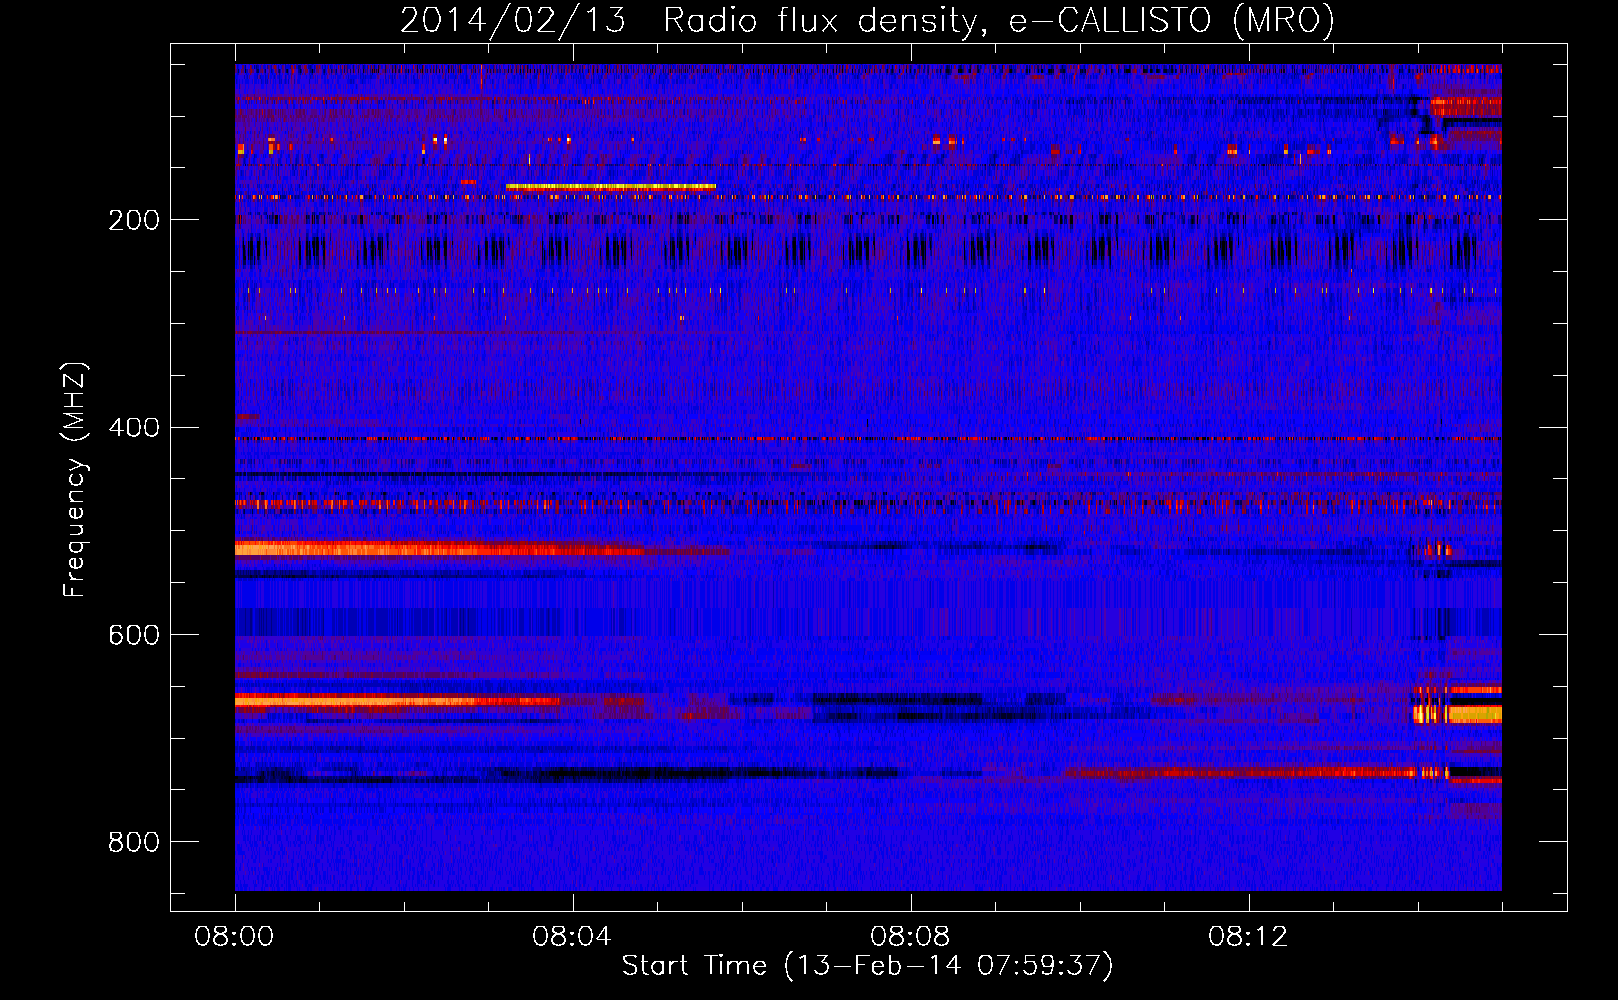Click the 'Frequency (MHZ)' axis label

(75, 480)
